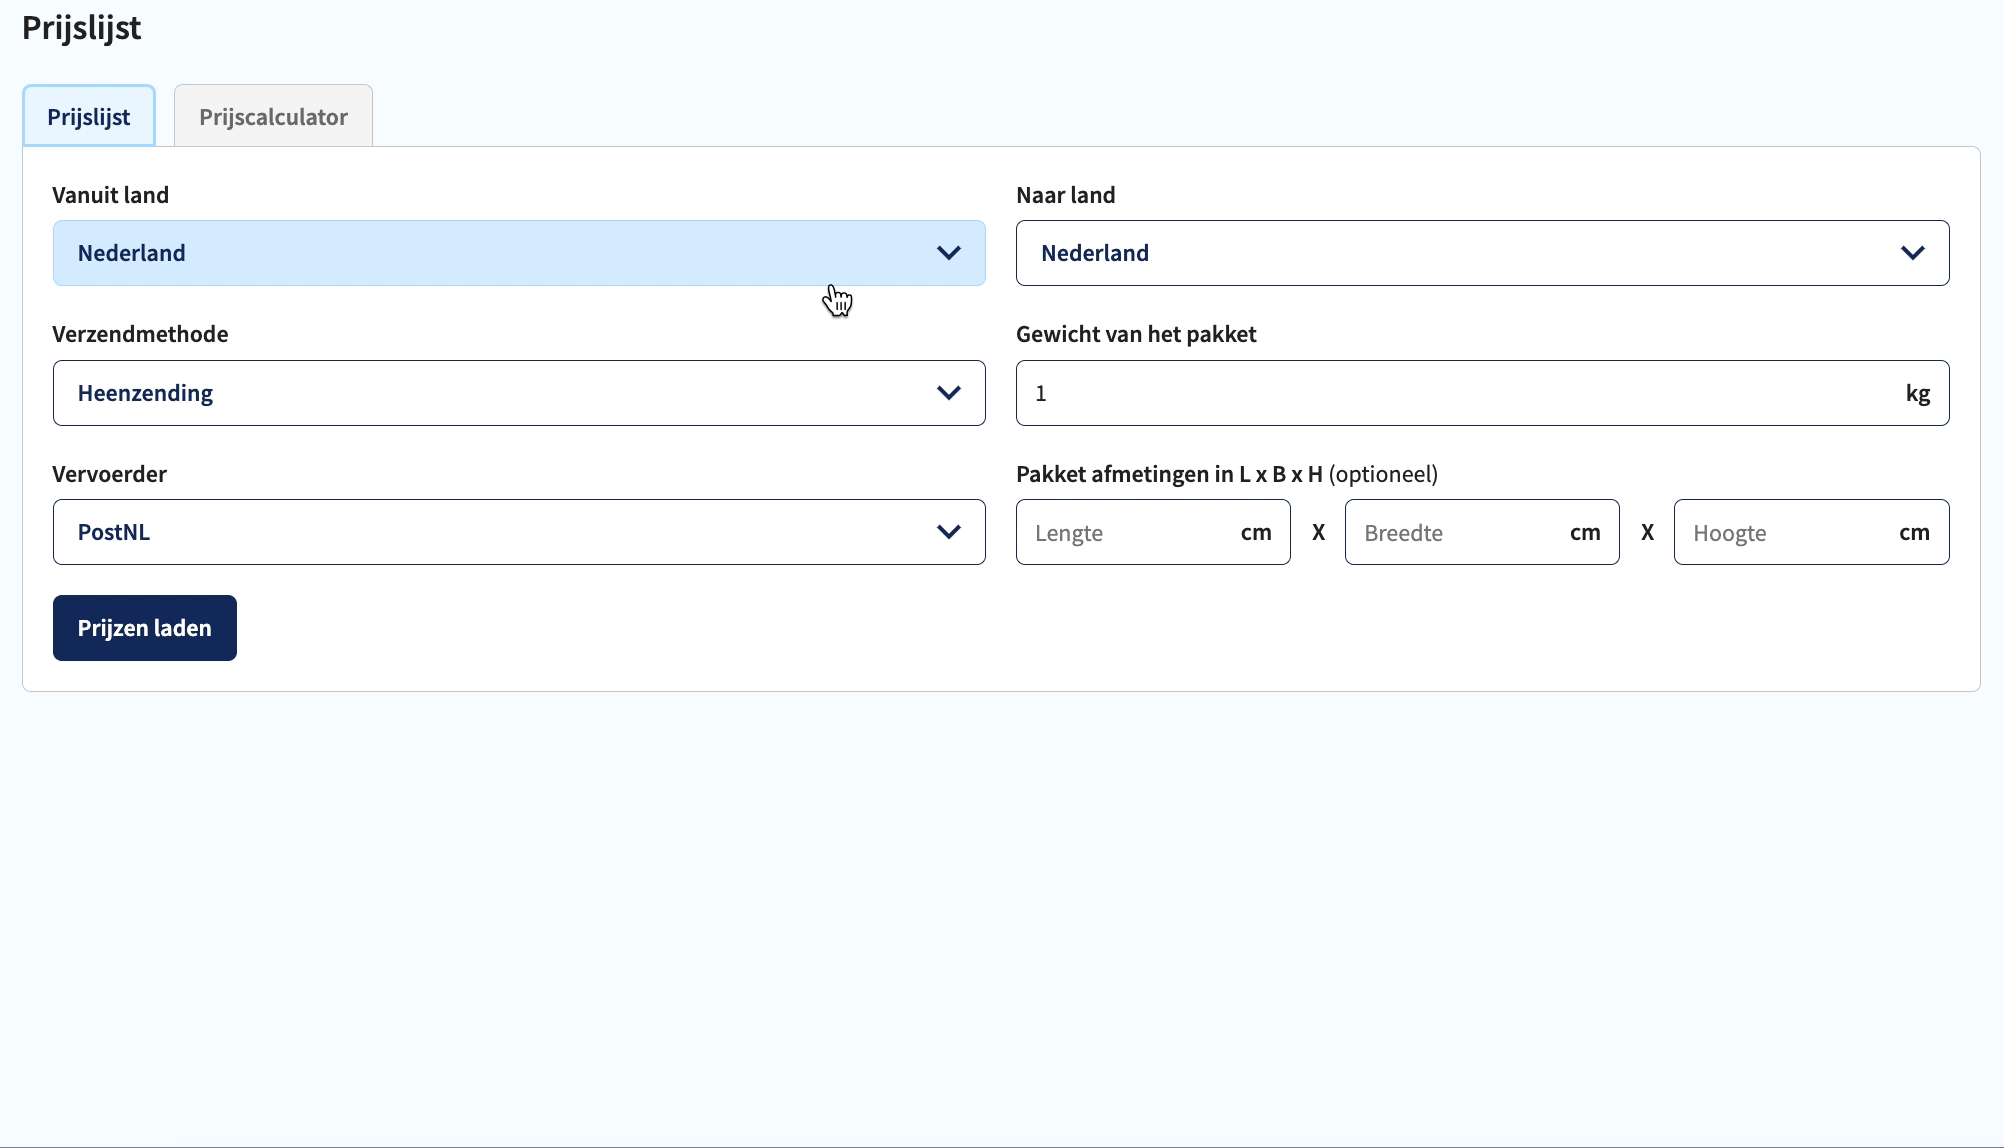Image resolution: width=2004 pixels, height=1148 pixels.
Task: Click the chevron icon beside PostNL
Action: [948, 532]
